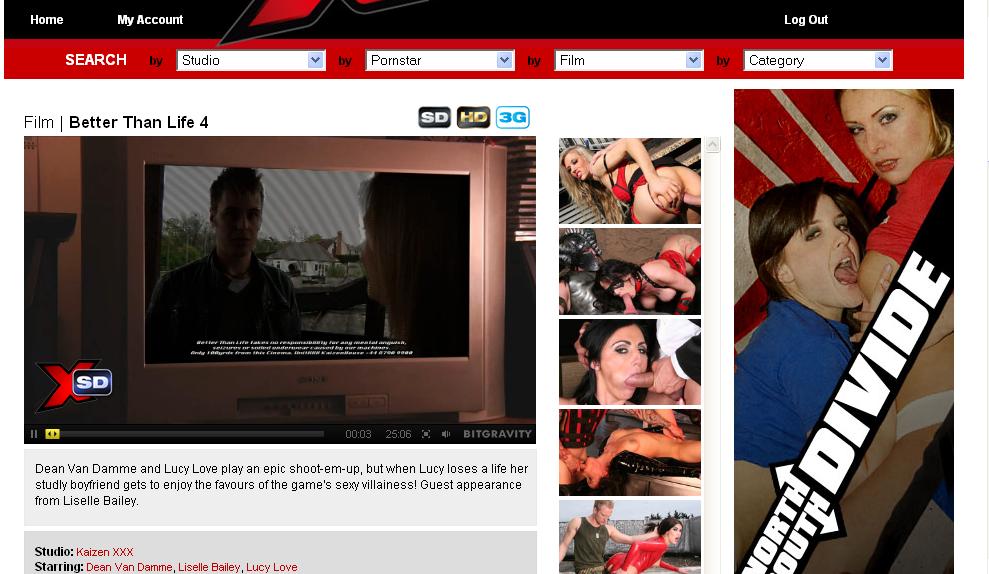Click the elapsed time 00:03

[x=358, y=434]
